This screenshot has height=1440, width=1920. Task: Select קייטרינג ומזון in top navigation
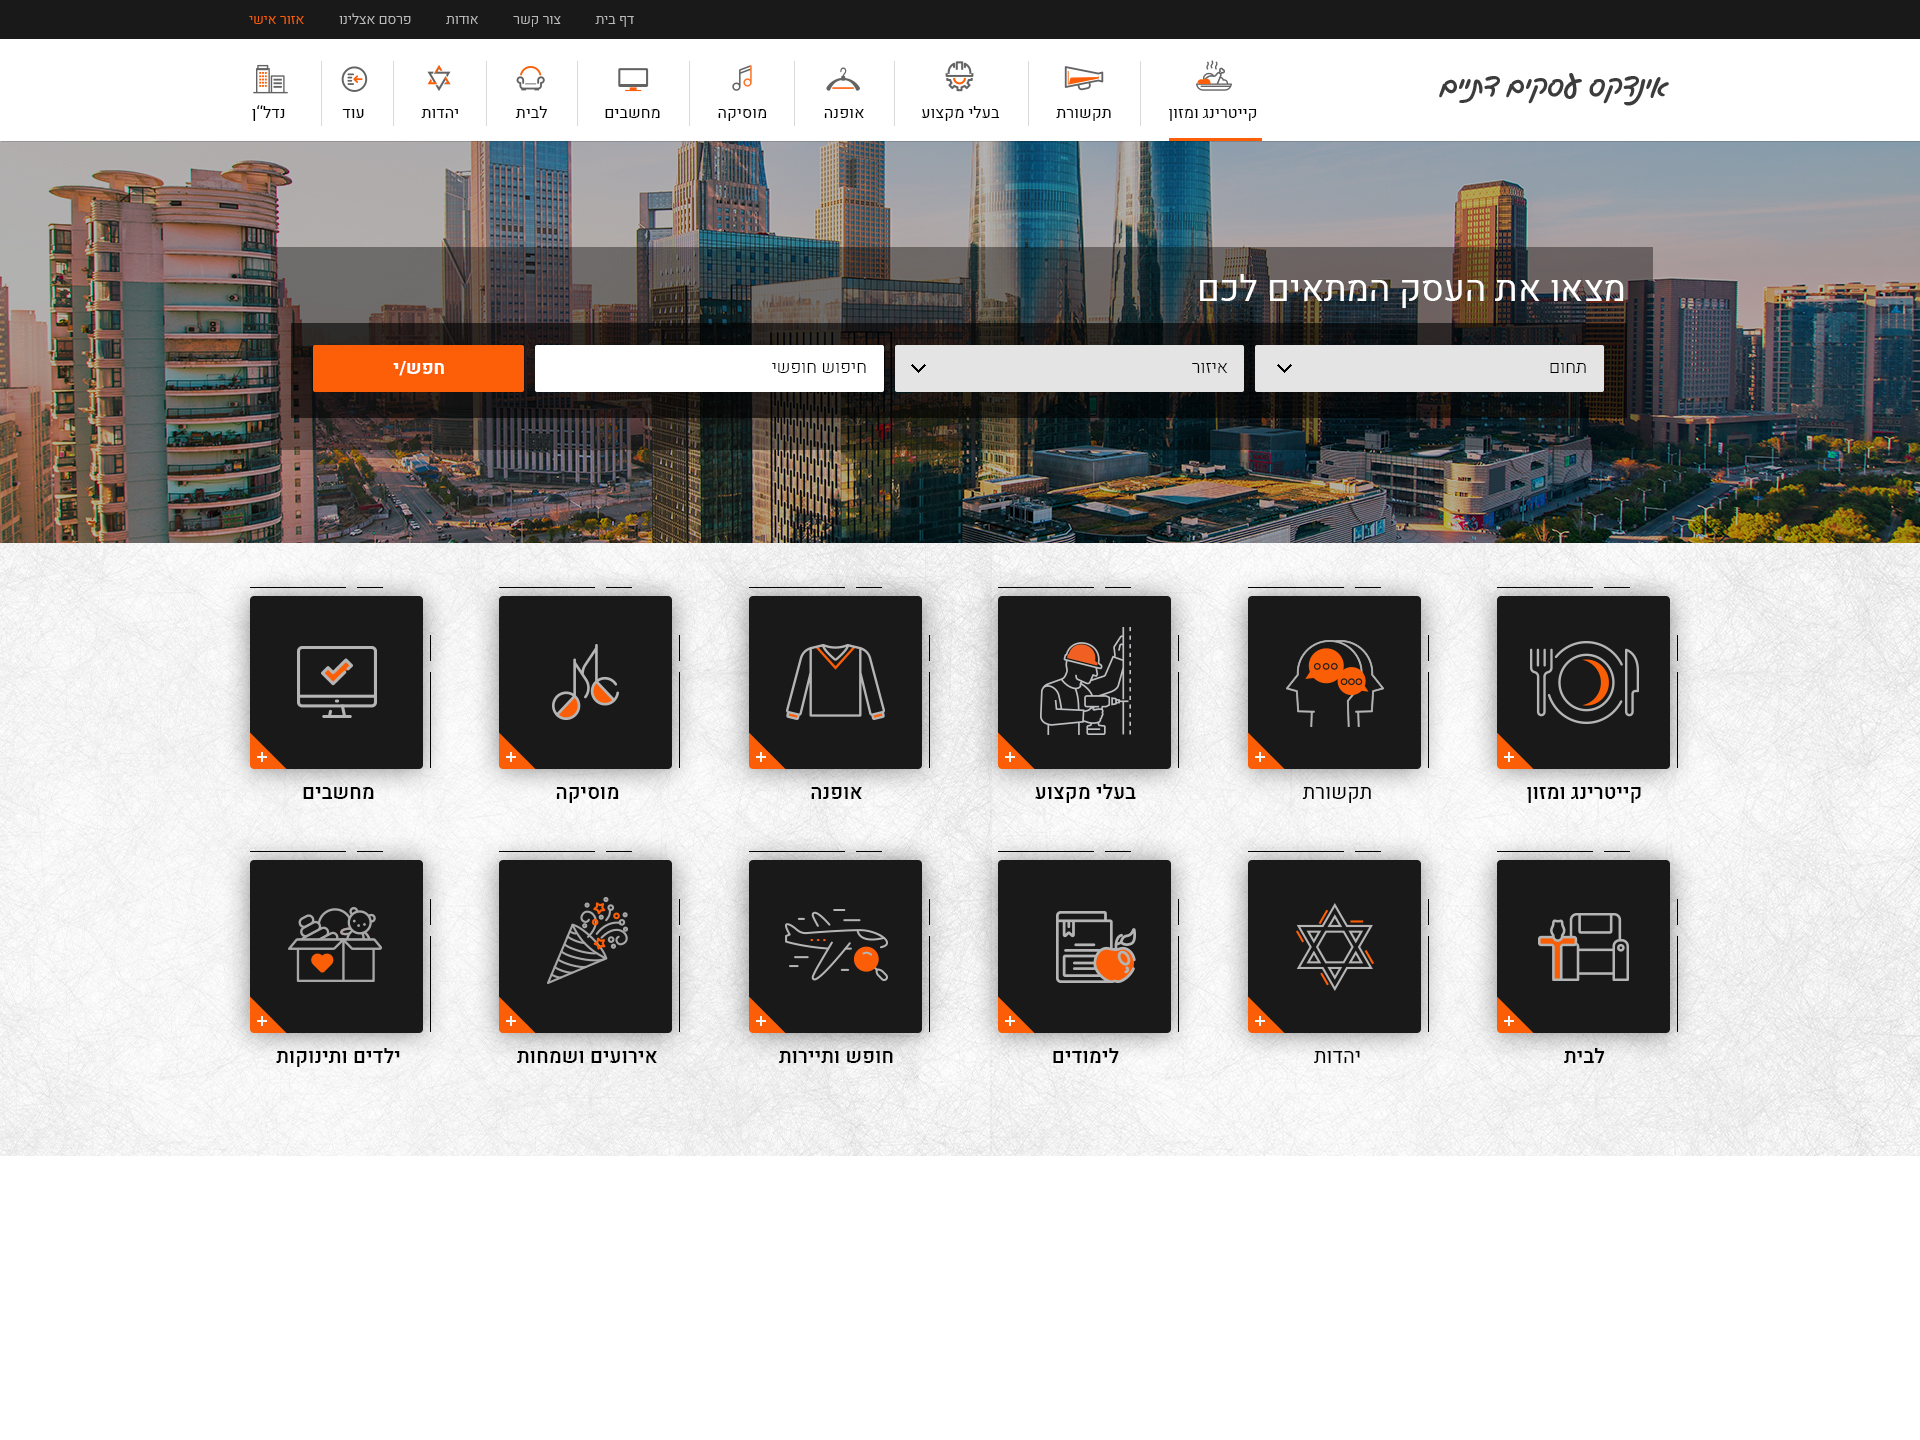click(x=1213, y=92)
